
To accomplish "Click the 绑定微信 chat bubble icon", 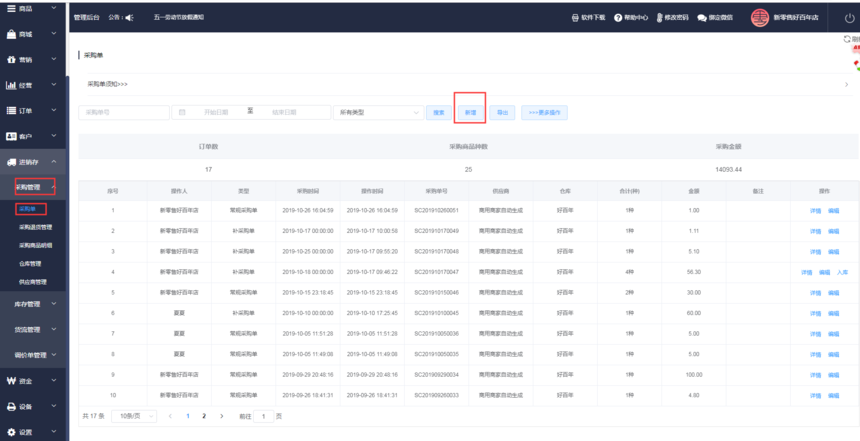I will click(702, 18).
